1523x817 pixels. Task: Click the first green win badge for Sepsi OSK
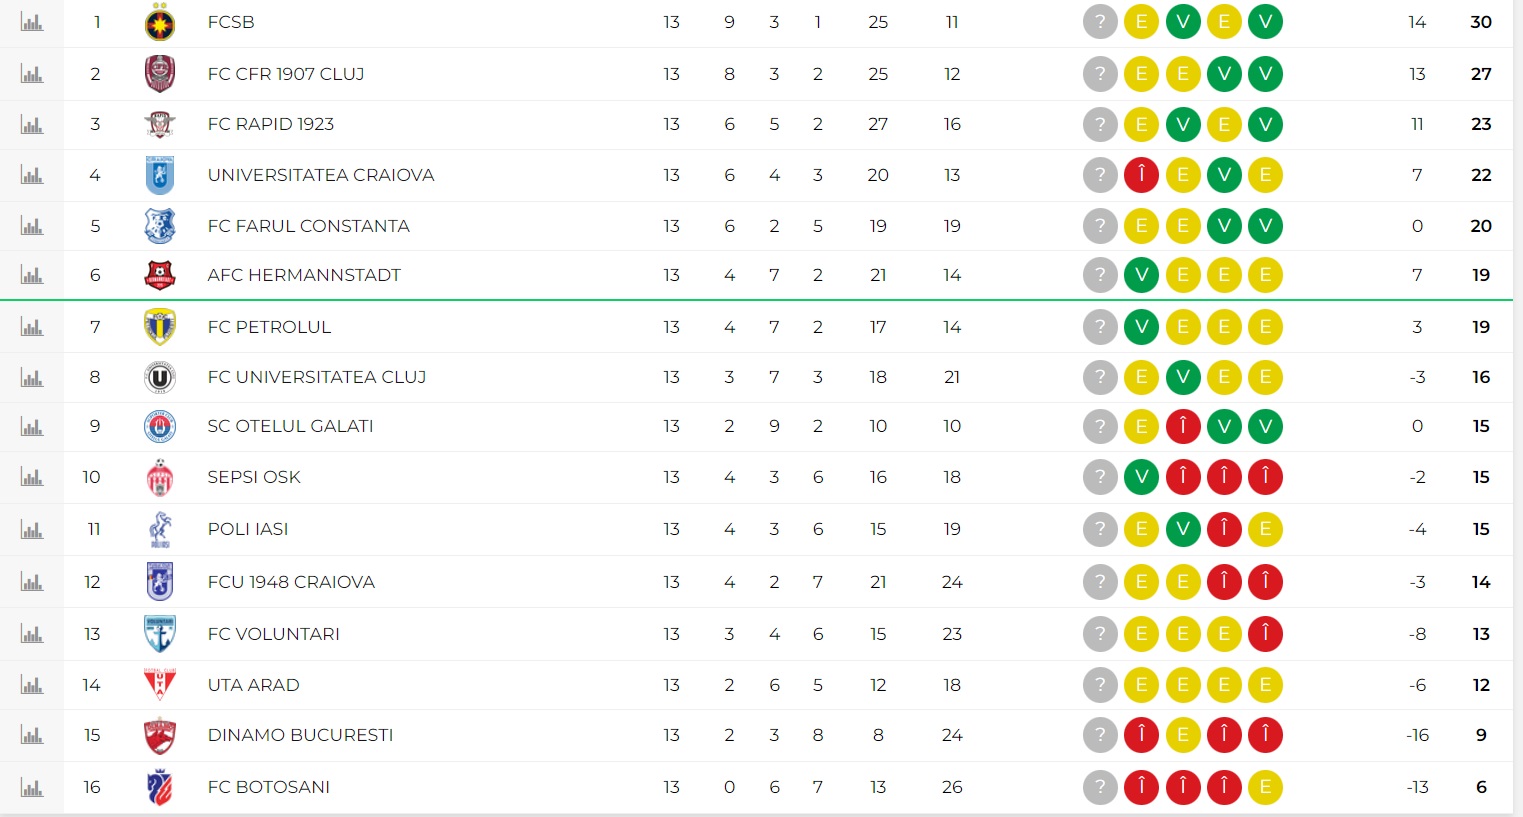click(1141, 477)
